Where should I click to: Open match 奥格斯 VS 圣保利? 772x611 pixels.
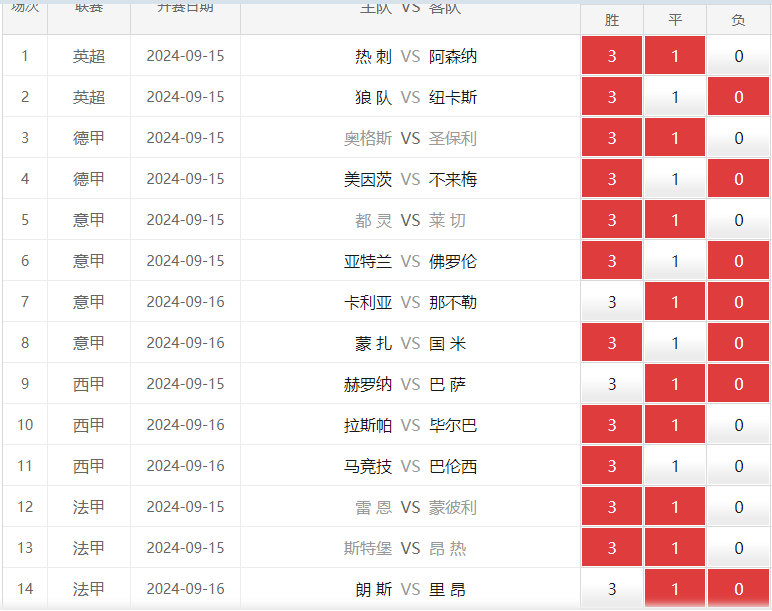[410, 138]
